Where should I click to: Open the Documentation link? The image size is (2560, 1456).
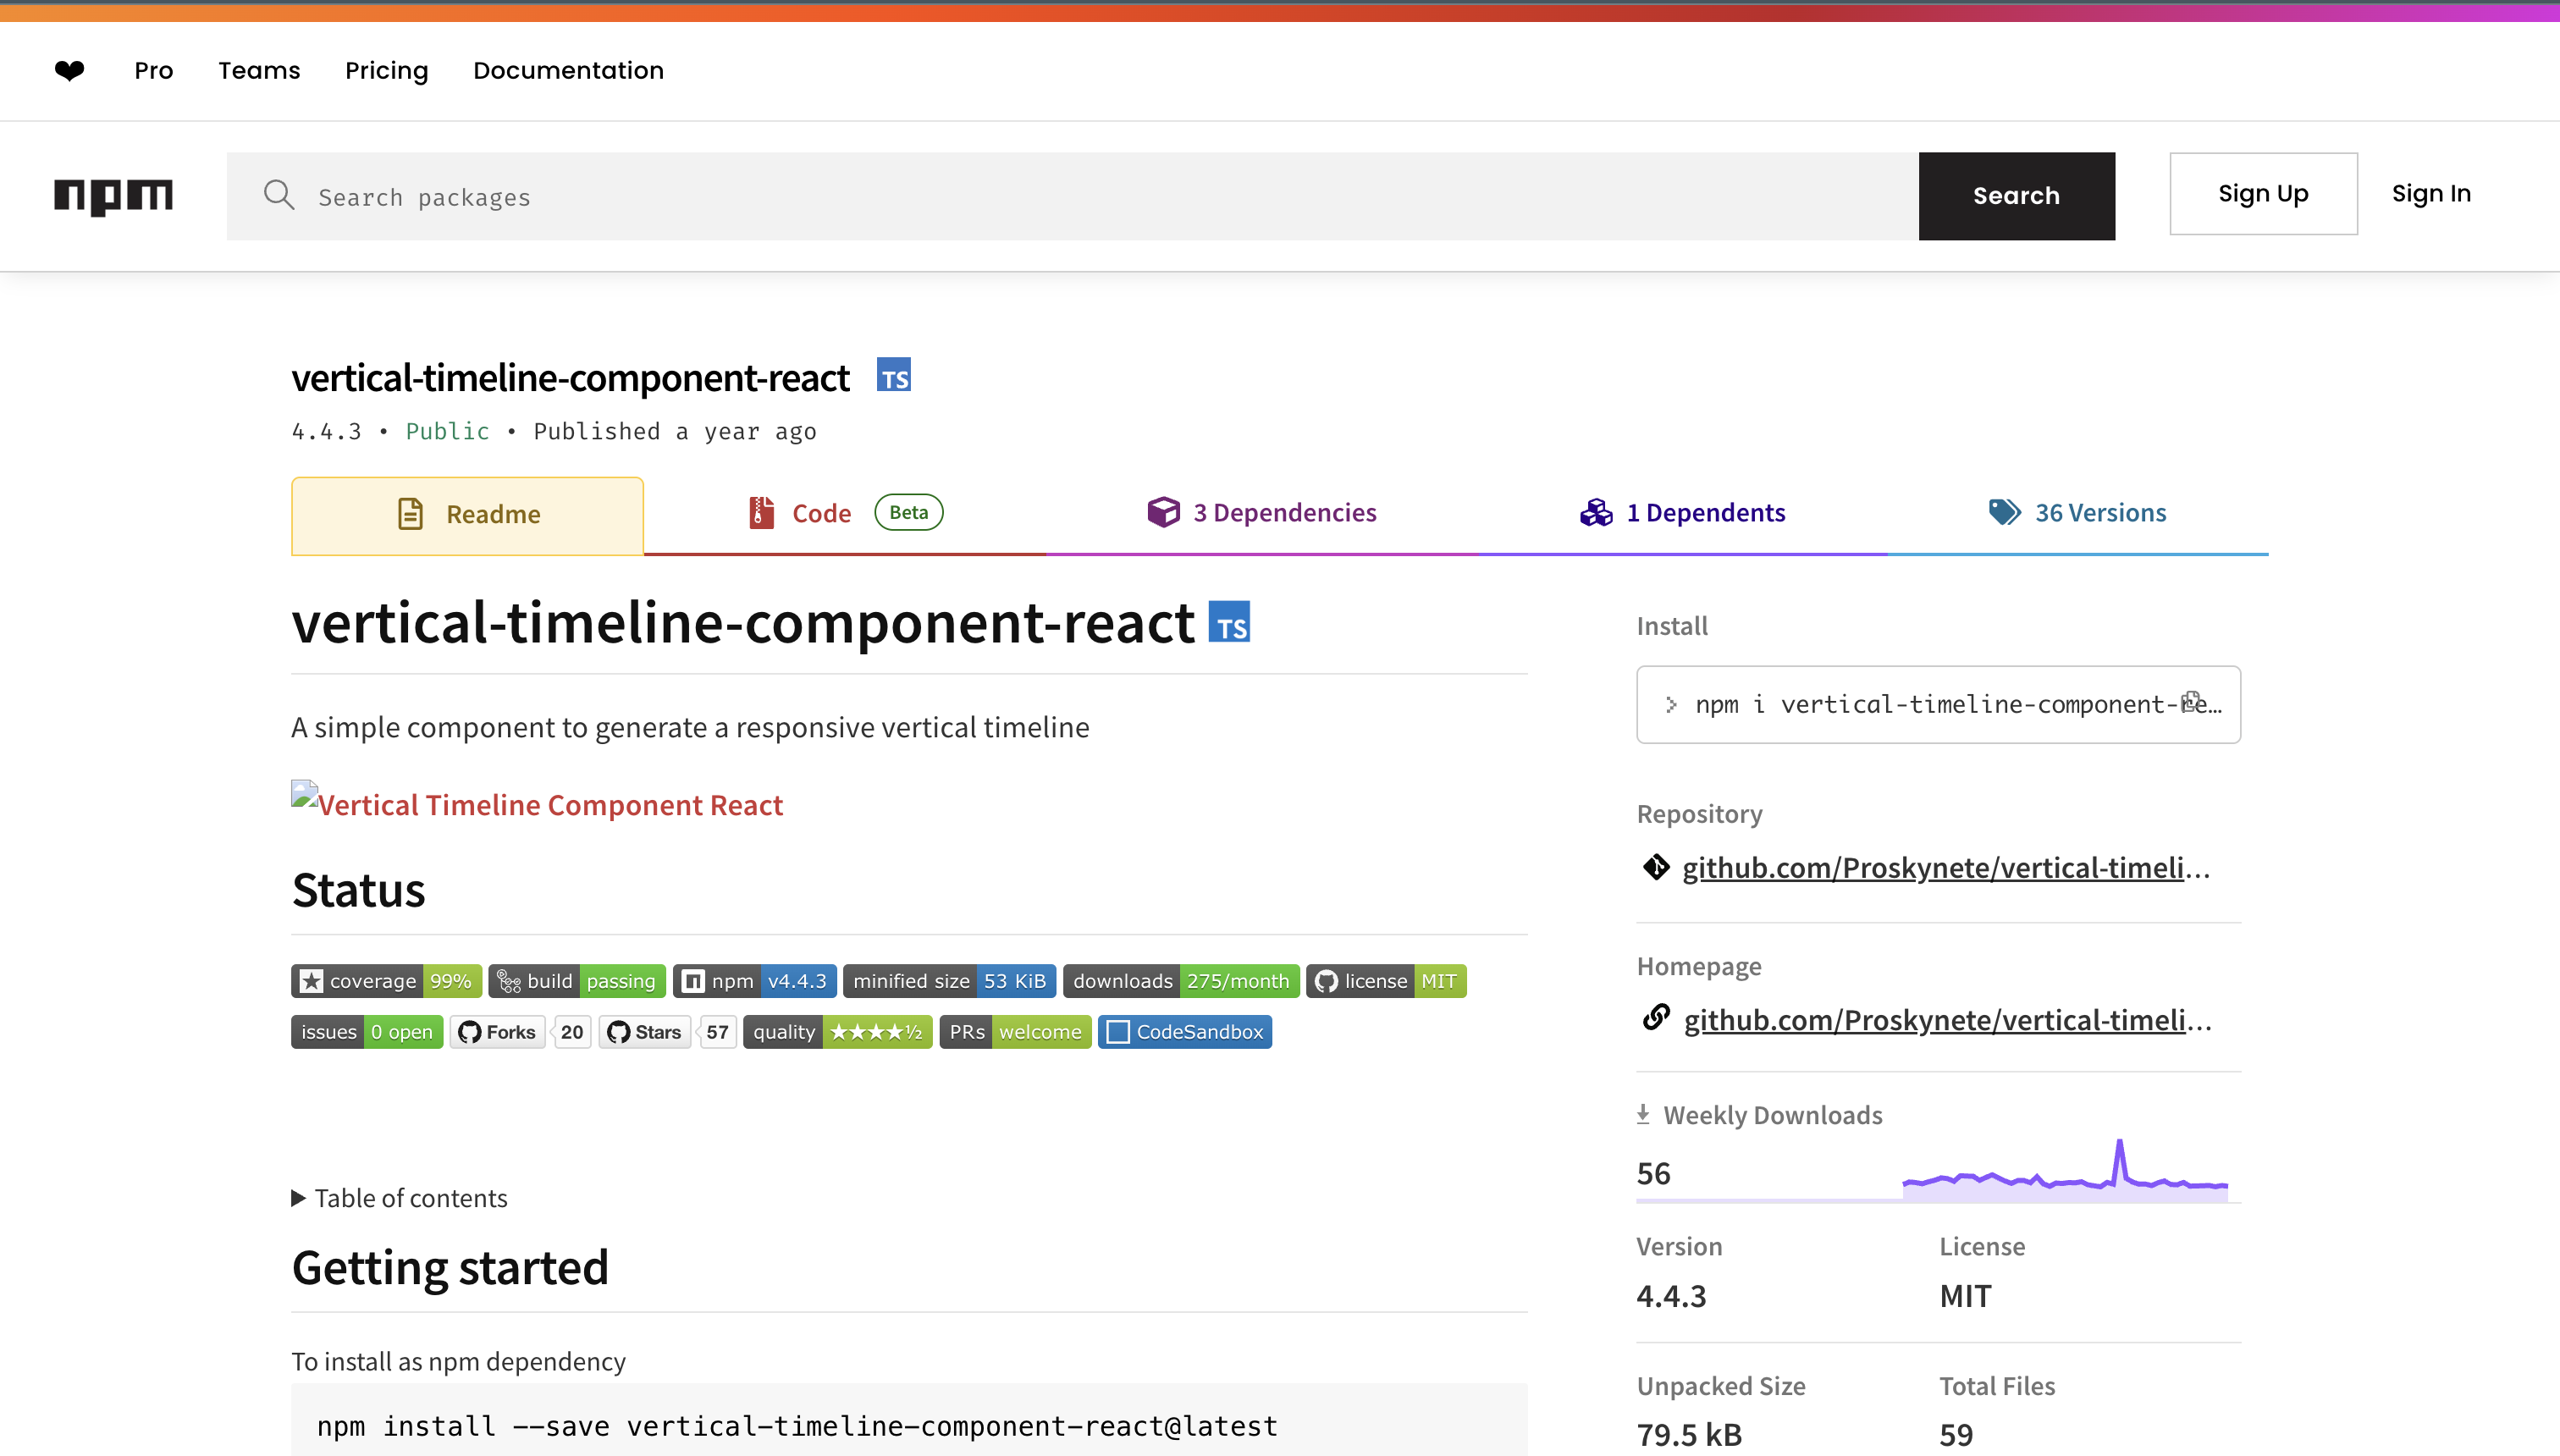(x=568, y=70)
